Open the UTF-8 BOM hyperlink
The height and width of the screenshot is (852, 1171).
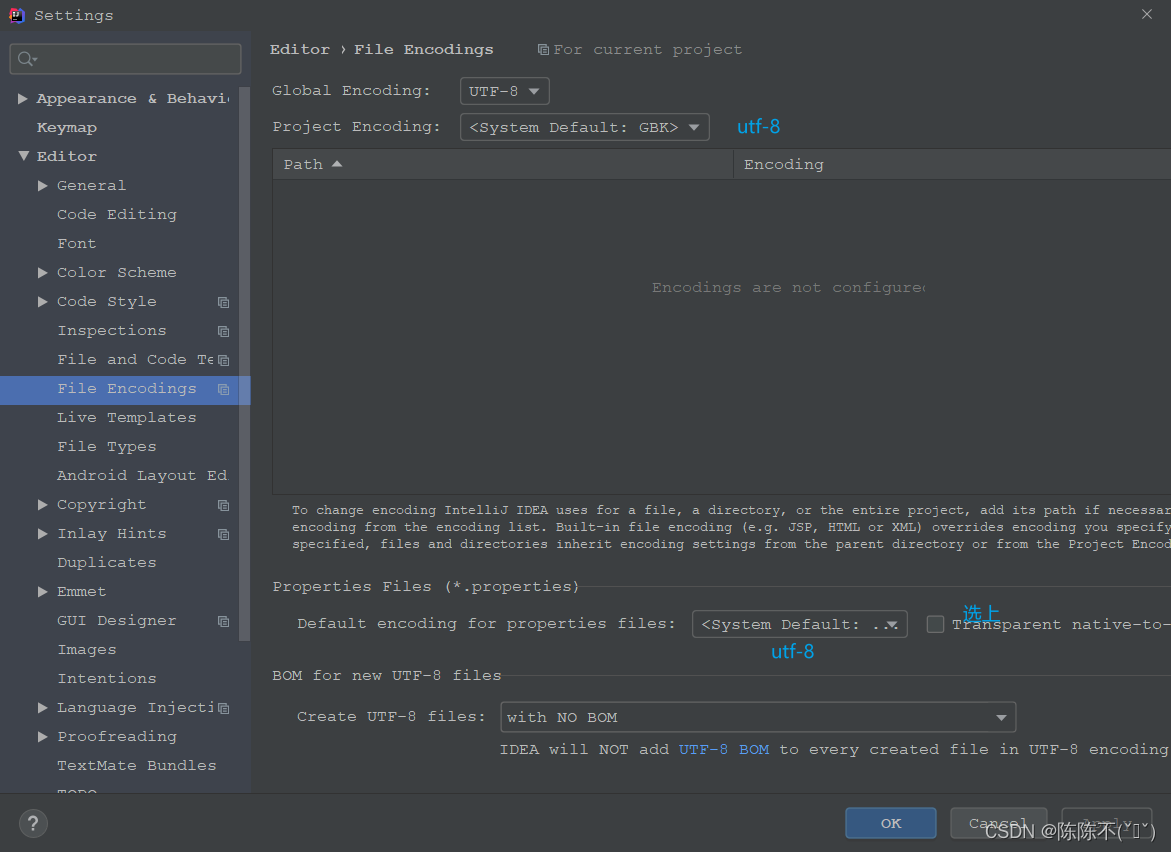724,750
